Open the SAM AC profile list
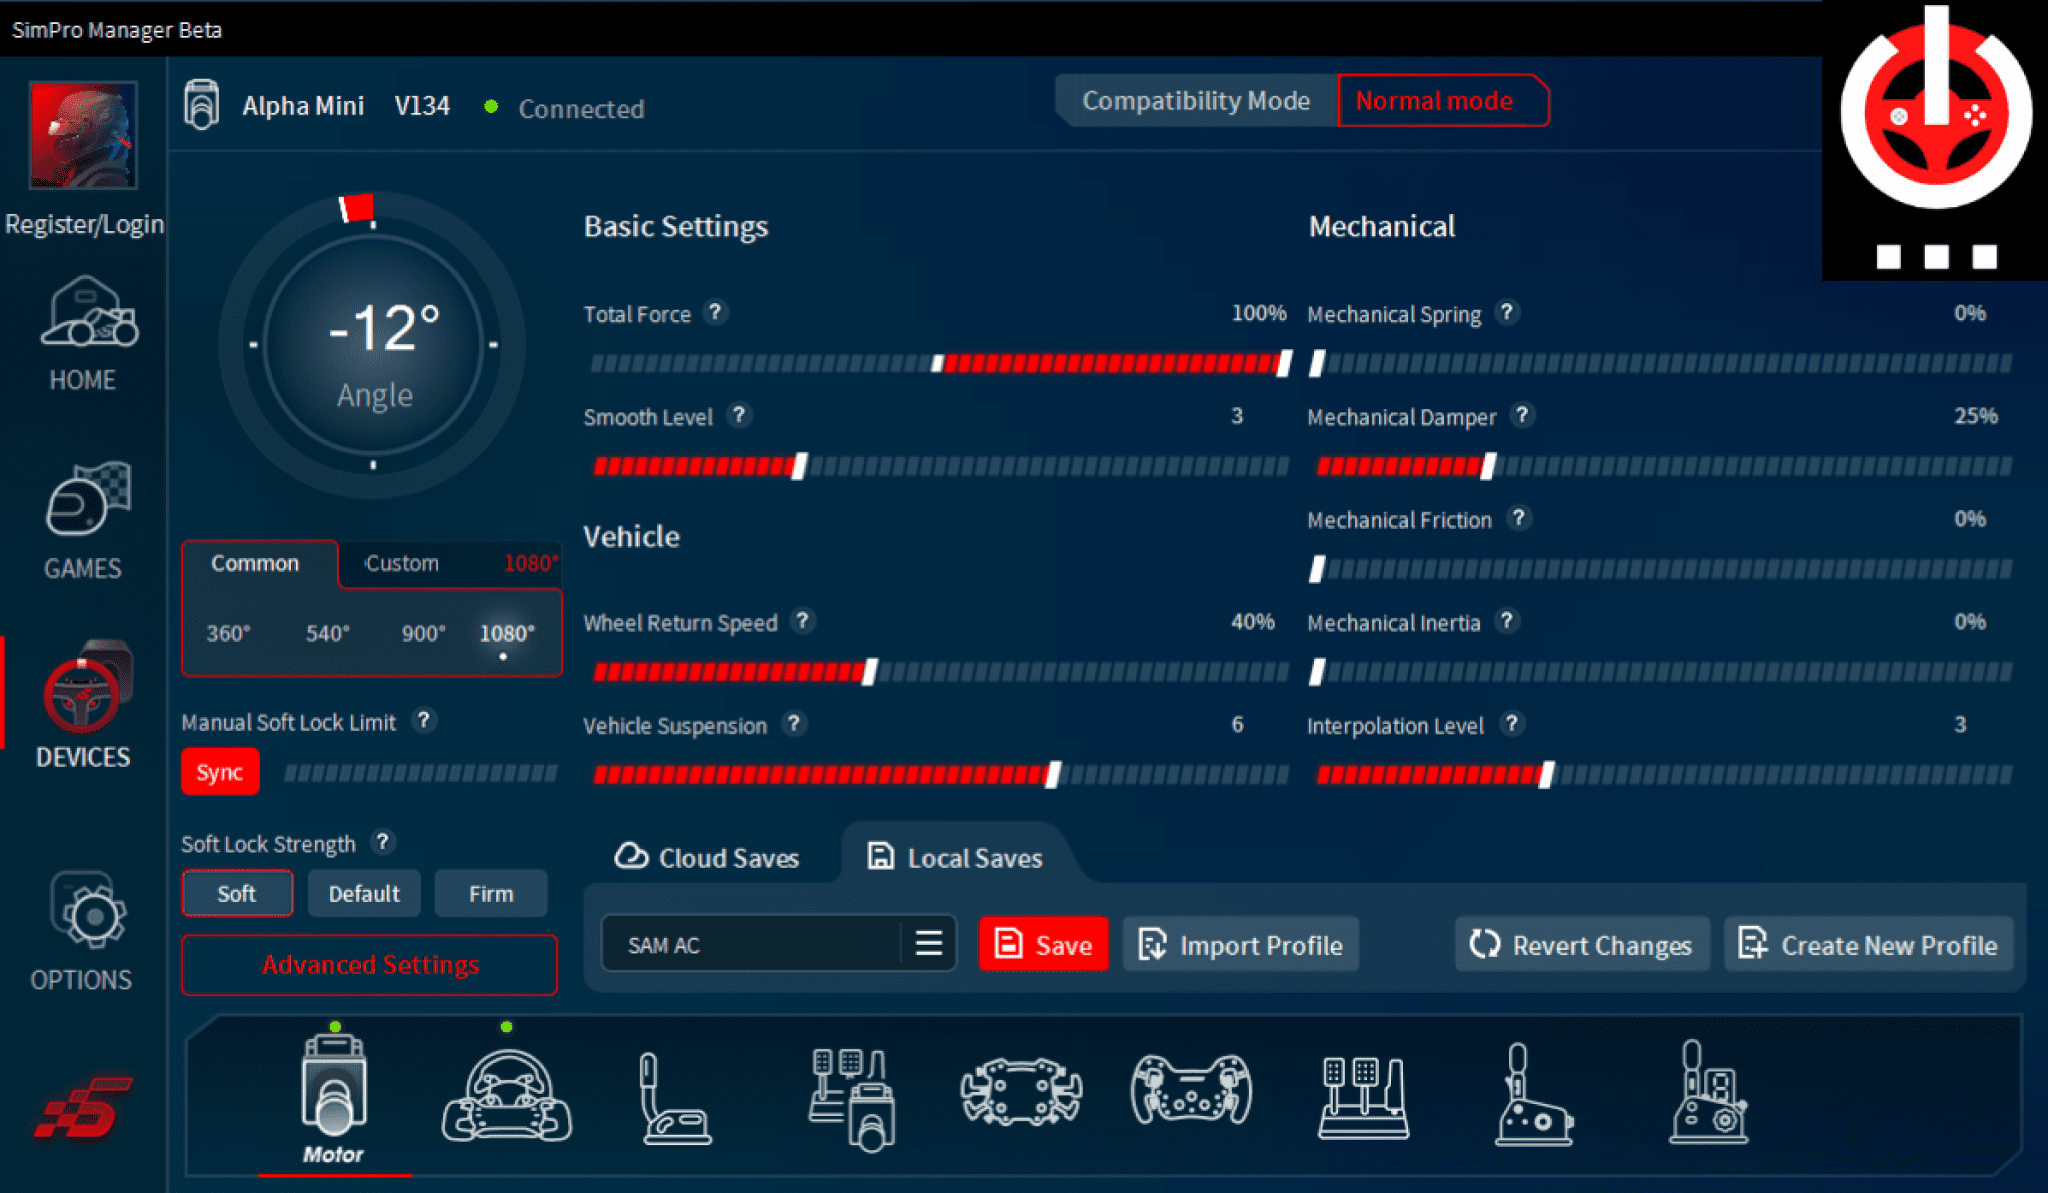The height and width of the screenshot is (1193, 2048). point(929,943)
